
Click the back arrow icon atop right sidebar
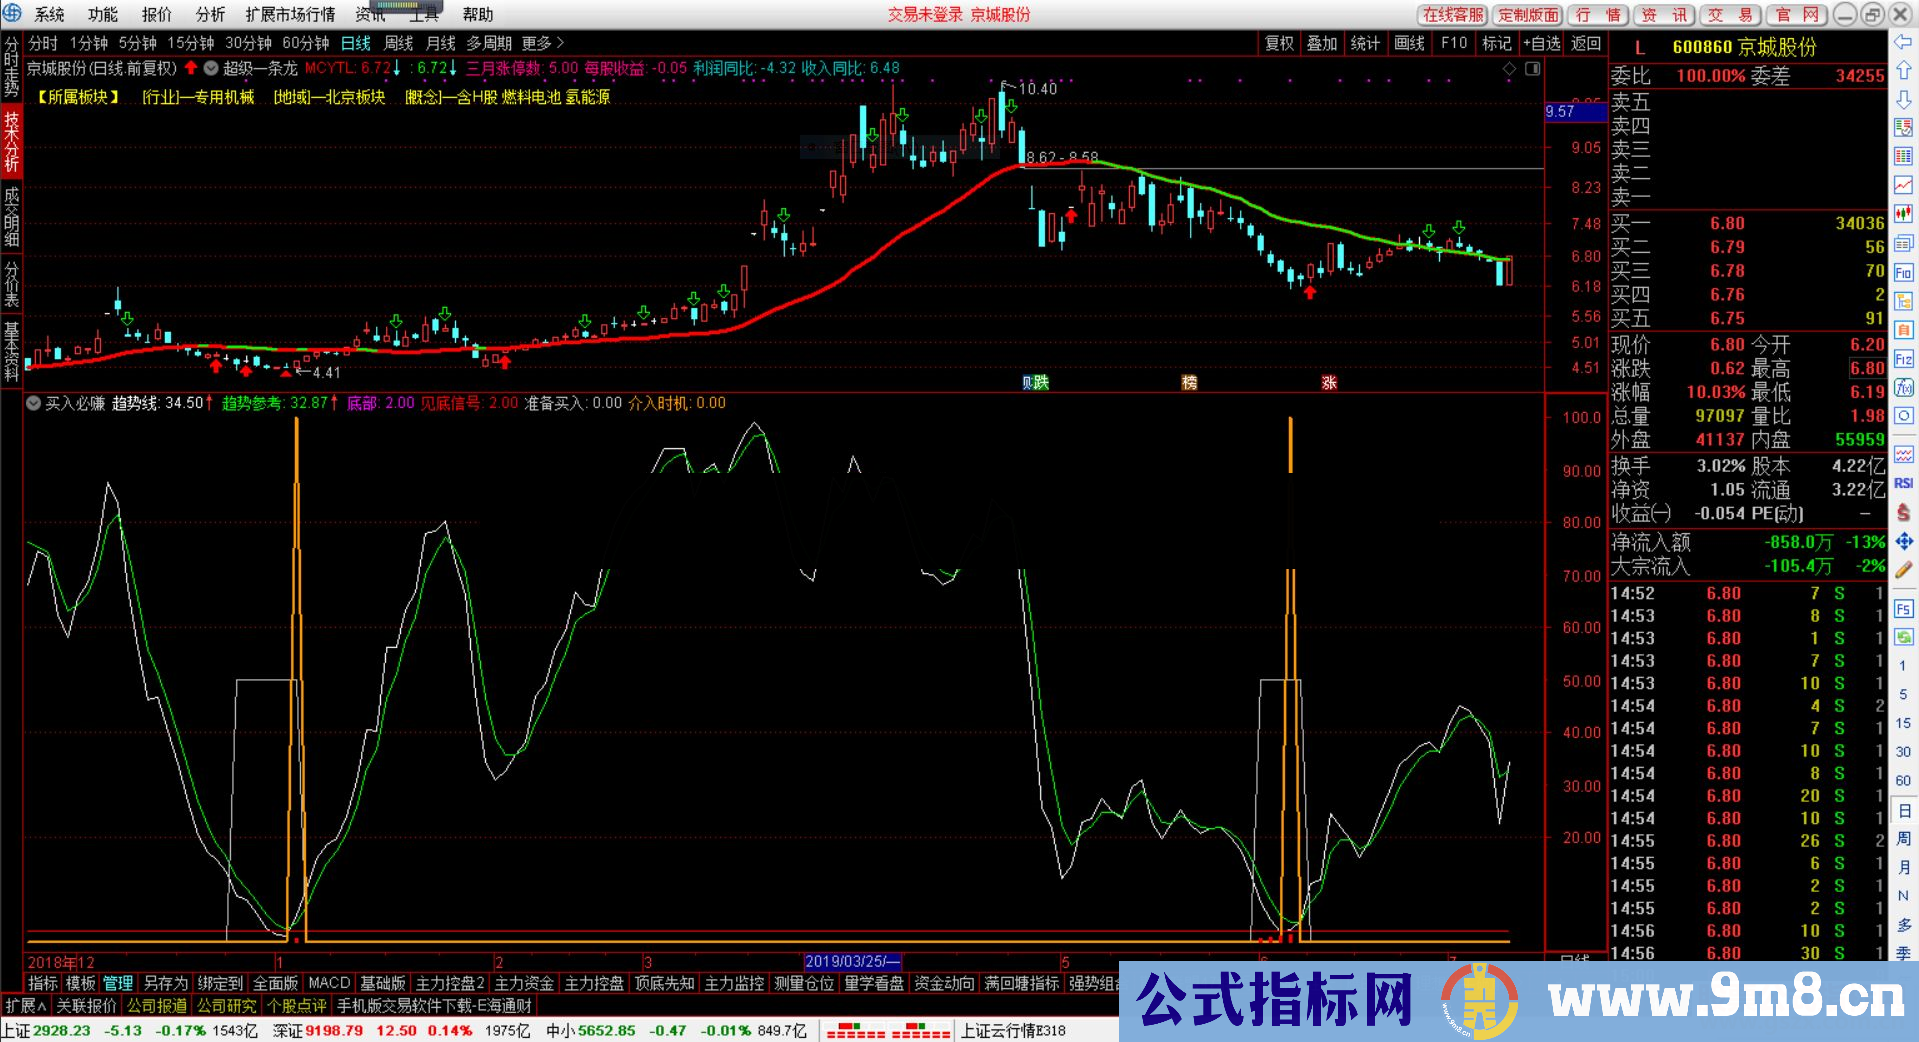pos(1904,40)
